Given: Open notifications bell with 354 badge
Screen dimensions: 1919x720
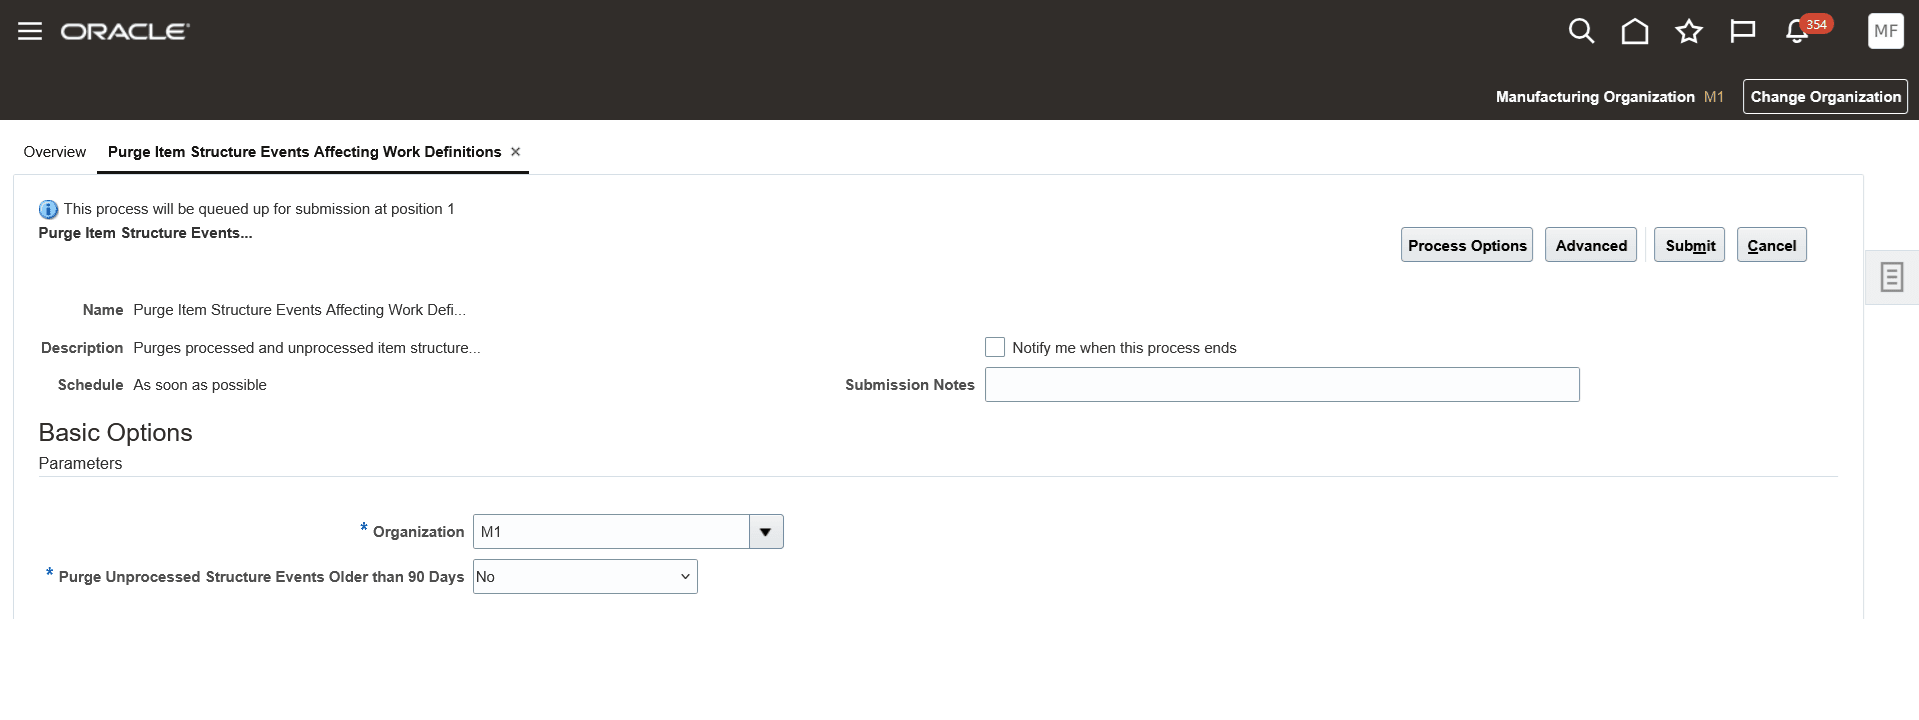Looking at the screenshot, I should (1797, 31).
